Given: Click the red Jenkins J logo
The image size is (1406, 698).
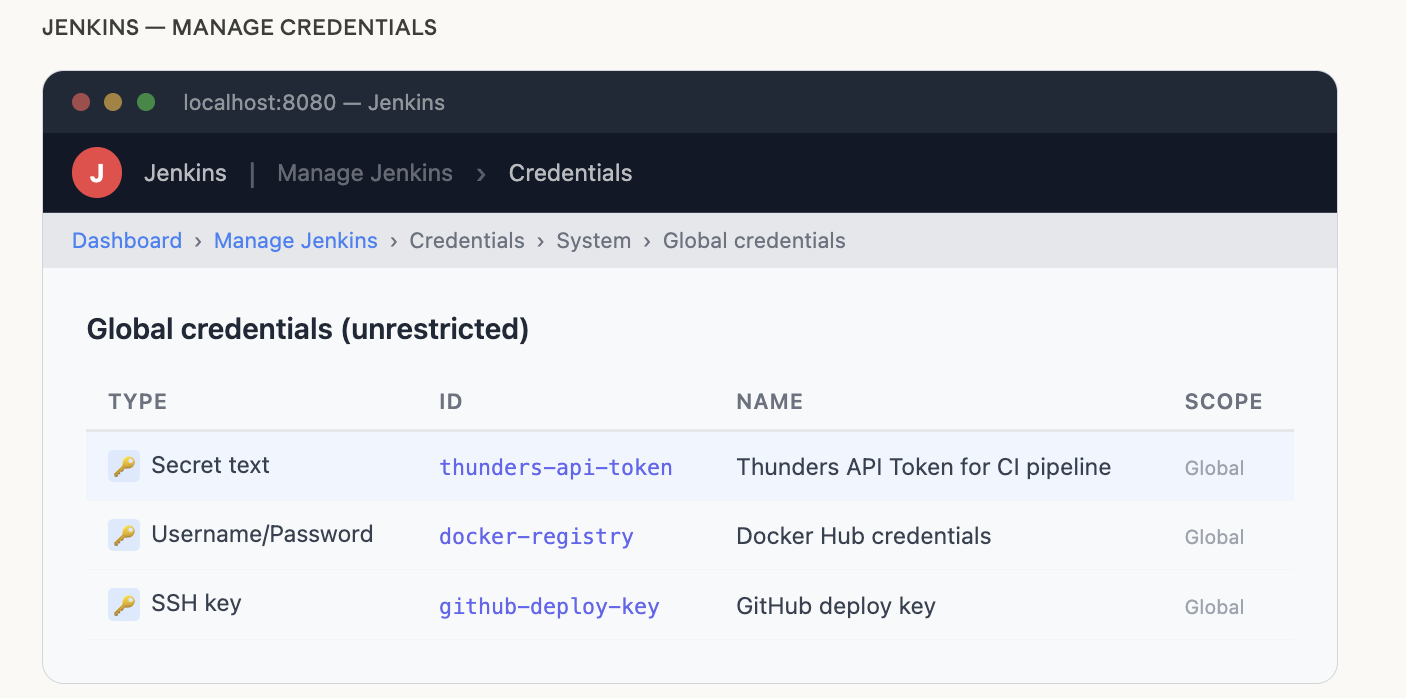Looking at the screenshot, I should click(x=97, y=173).
